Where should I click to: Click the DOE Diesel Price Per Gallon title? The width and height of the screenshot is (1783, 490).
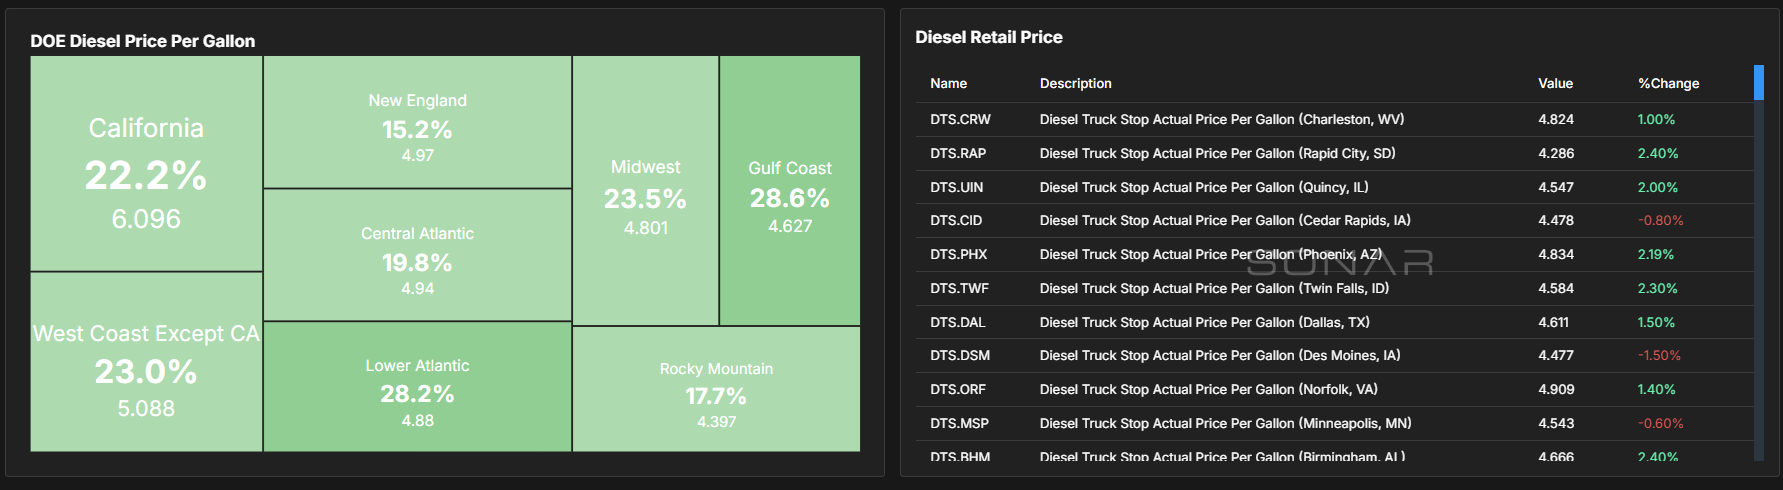[142, 41]
